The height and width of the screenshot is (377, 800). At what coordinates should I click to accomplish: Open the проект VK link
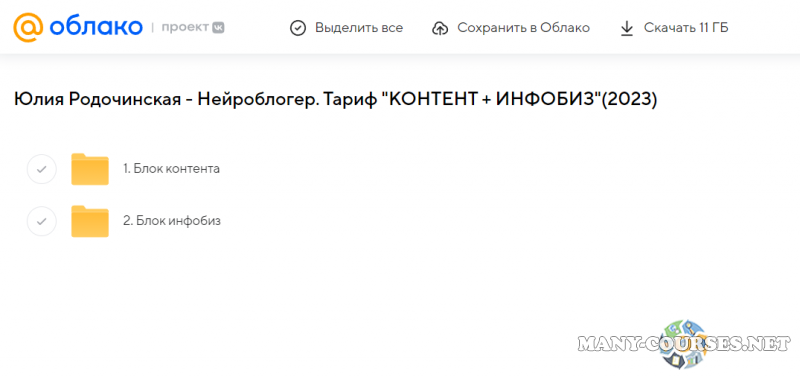[x=193, y=28]
